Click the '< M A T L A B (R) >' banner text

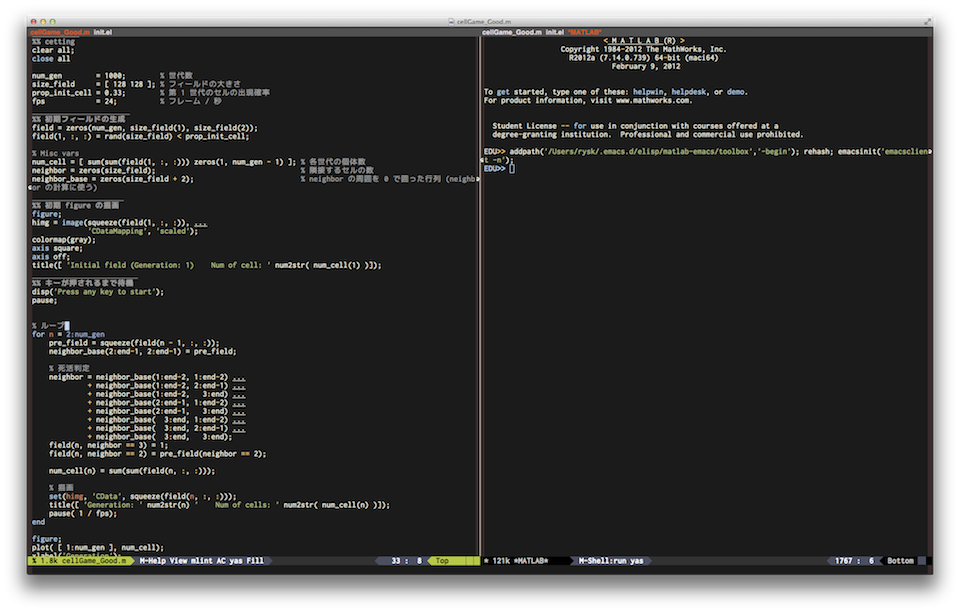pos(643,41)
